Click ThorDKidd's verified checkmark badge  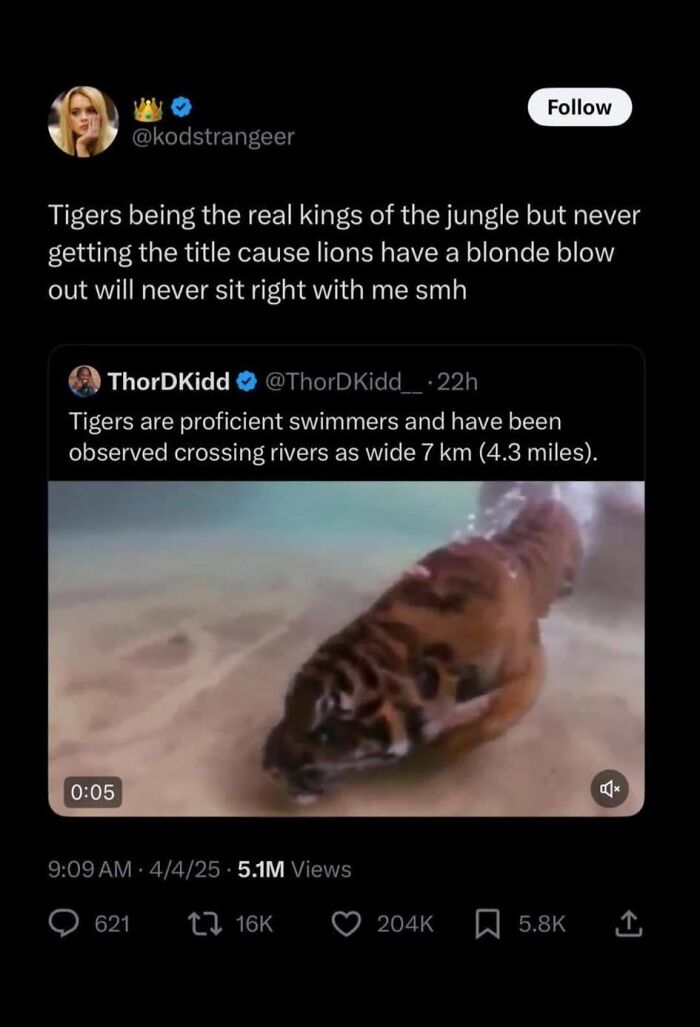(246, 381)
